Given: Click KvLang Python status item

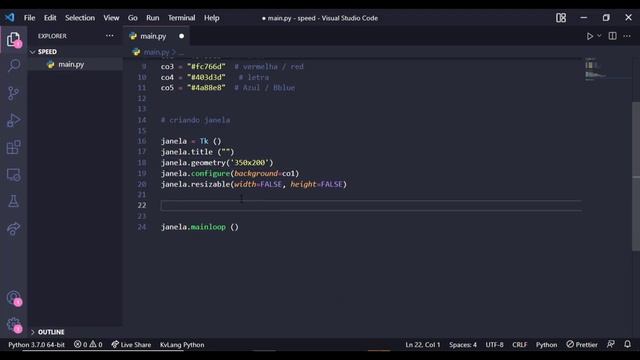Looking at the screenshot, I should [x=182, y=344].
